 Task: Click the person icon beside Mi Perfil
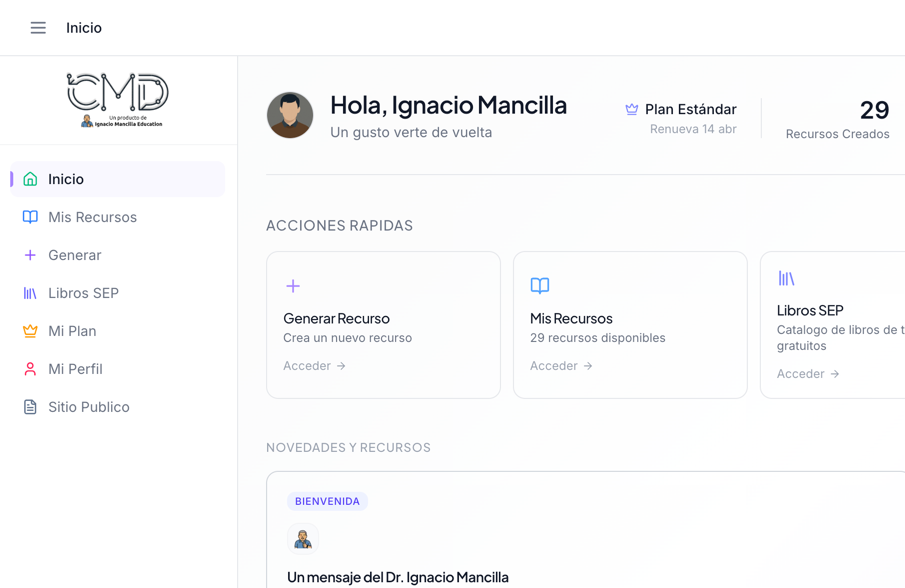coord(30,369)
